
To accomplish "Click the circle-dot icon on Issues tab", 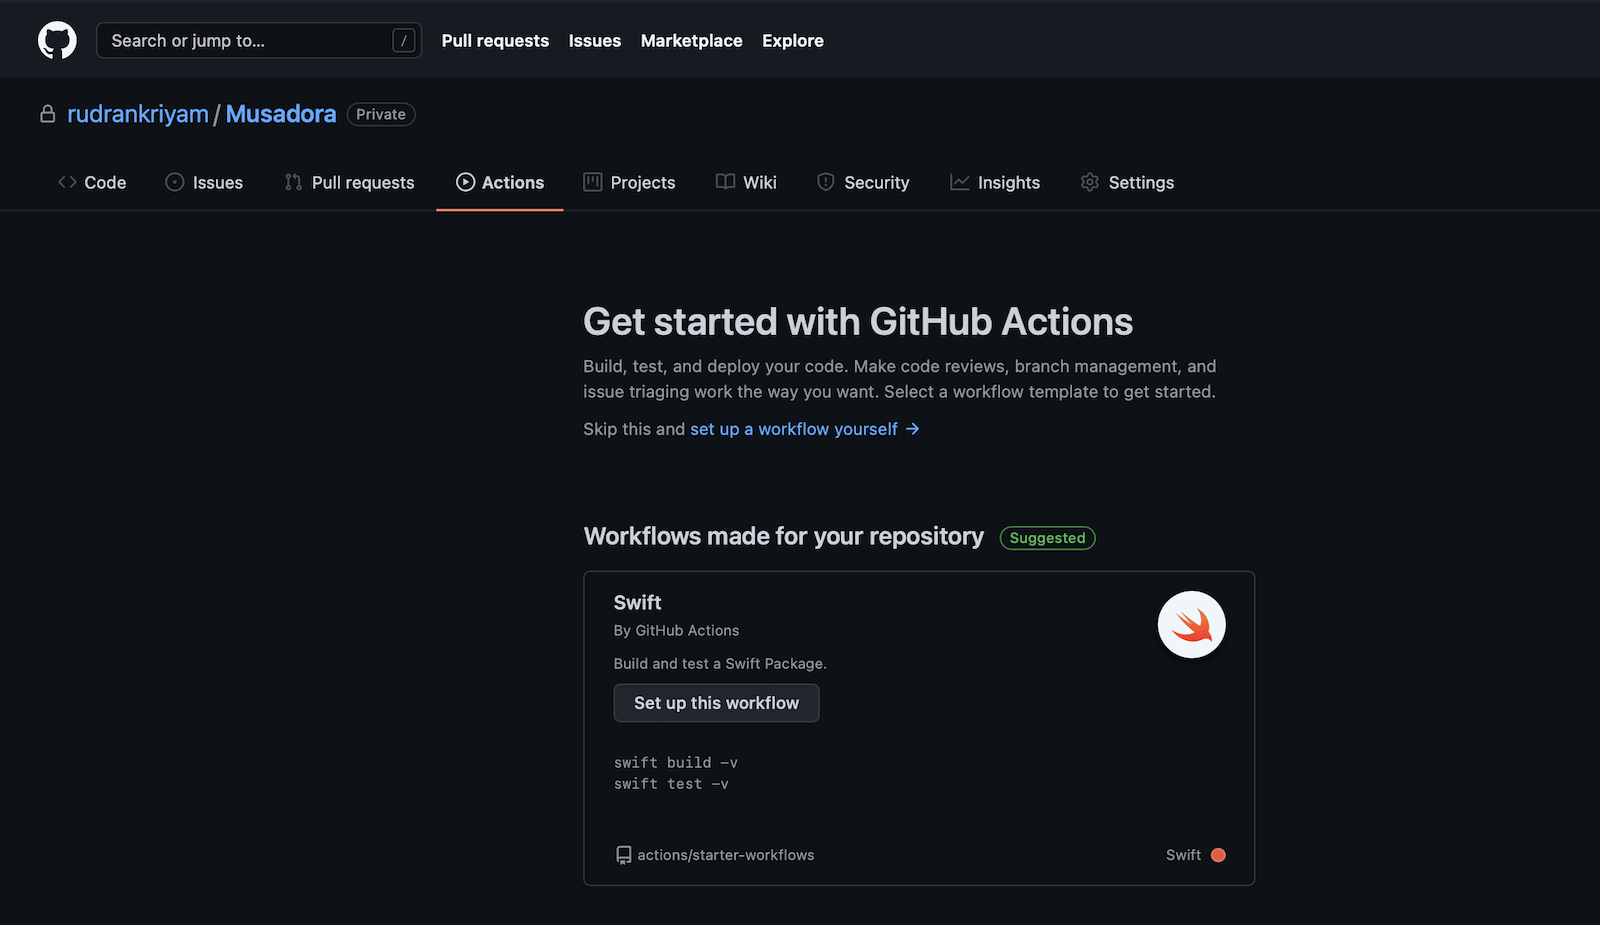I will 175,182.
